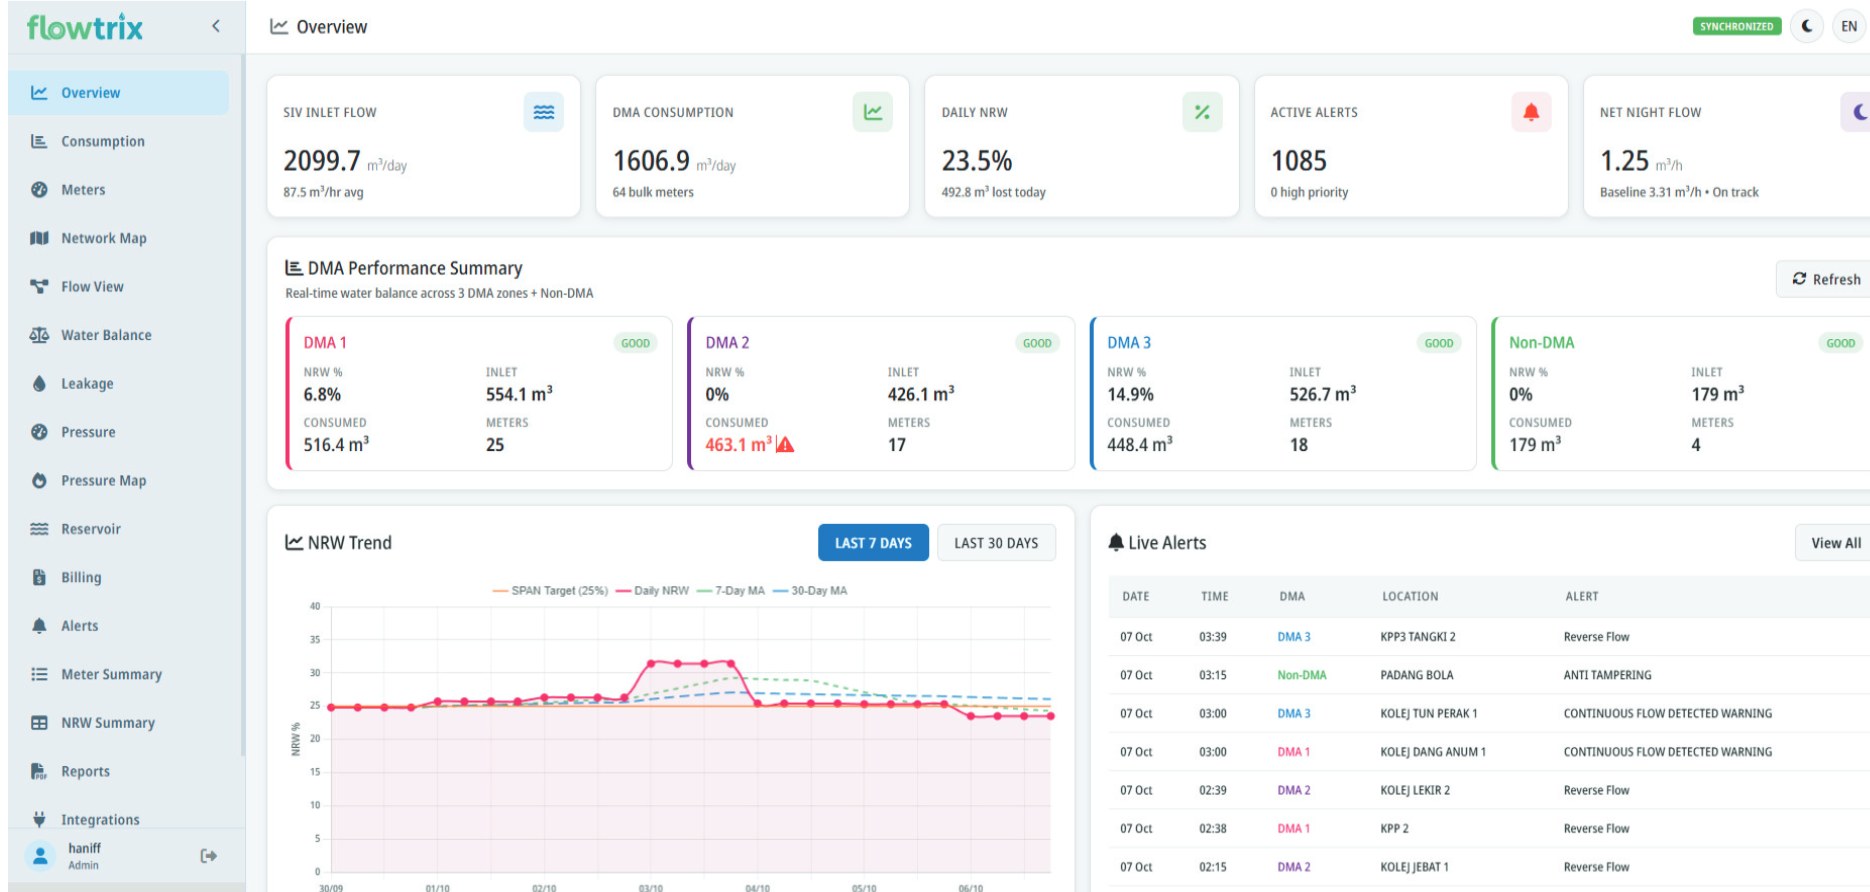Go to the Reservoir page

coord(90,529)
